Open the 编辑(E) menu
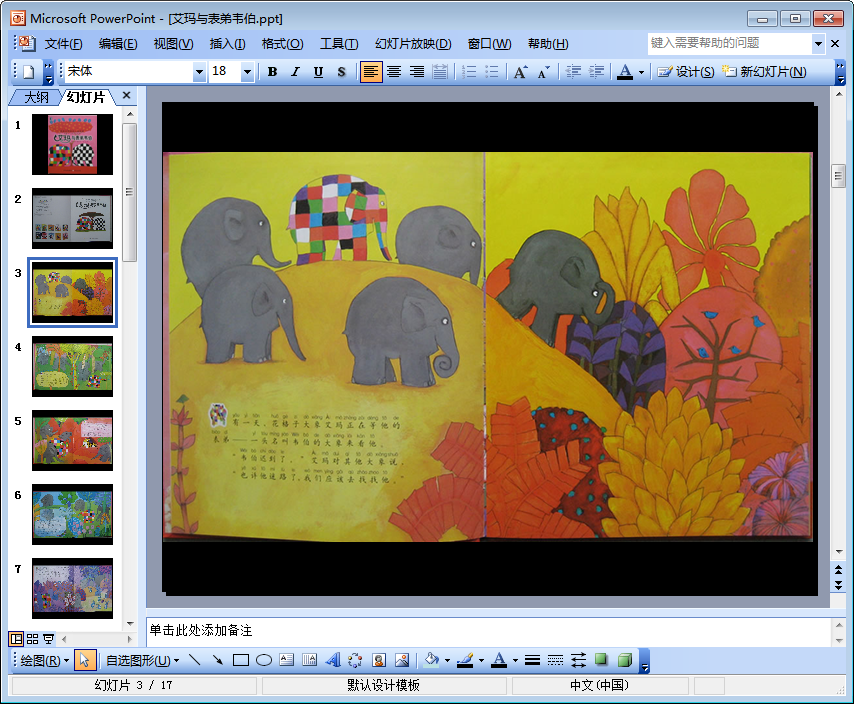The height and width of the screenshot is (704, 854). pos(118,44)
